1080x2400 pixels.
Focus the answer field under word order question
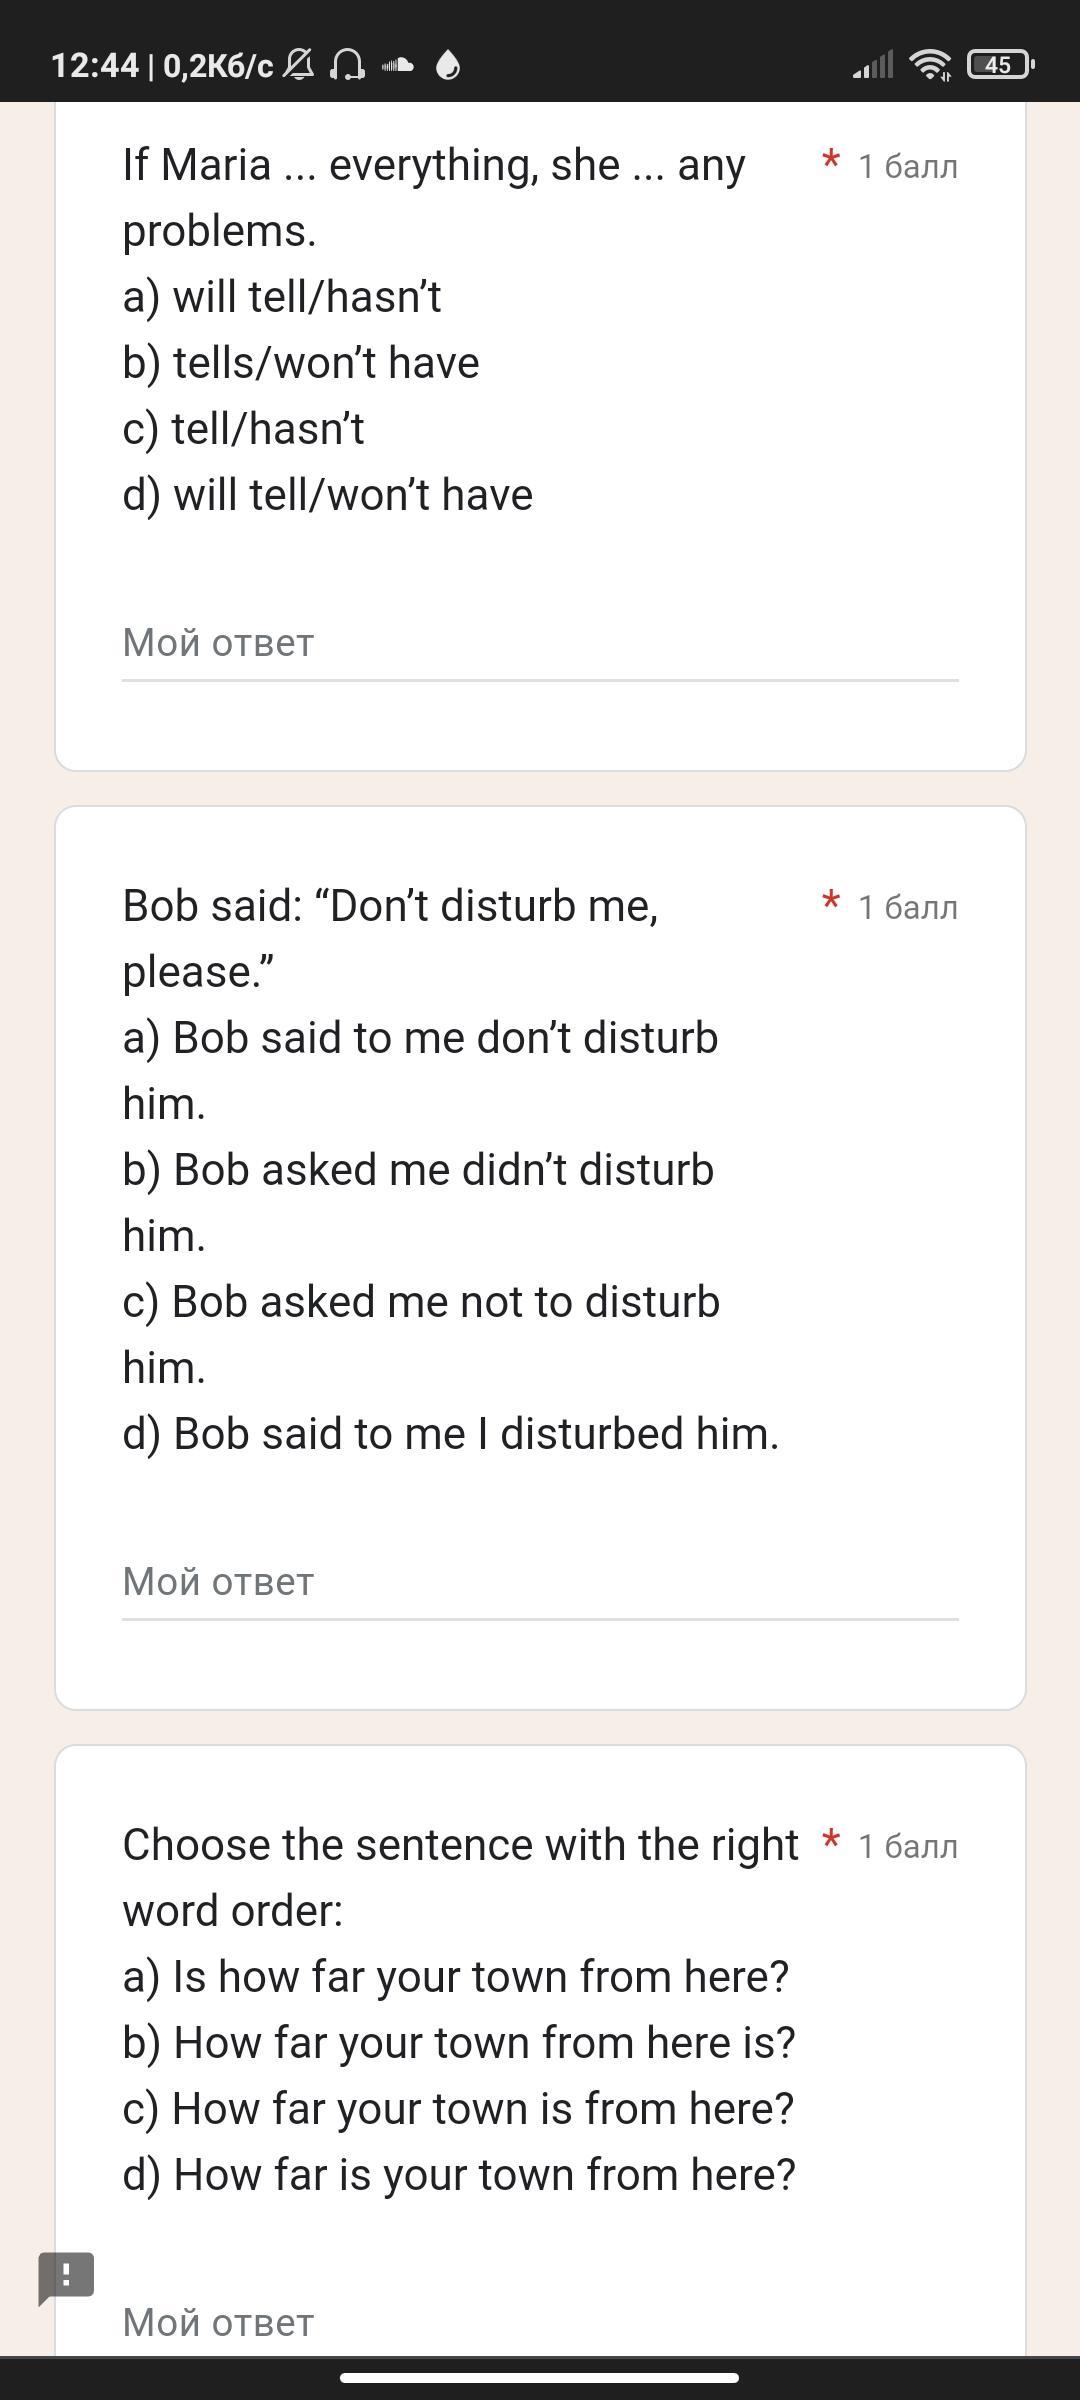click(540, 2322)
